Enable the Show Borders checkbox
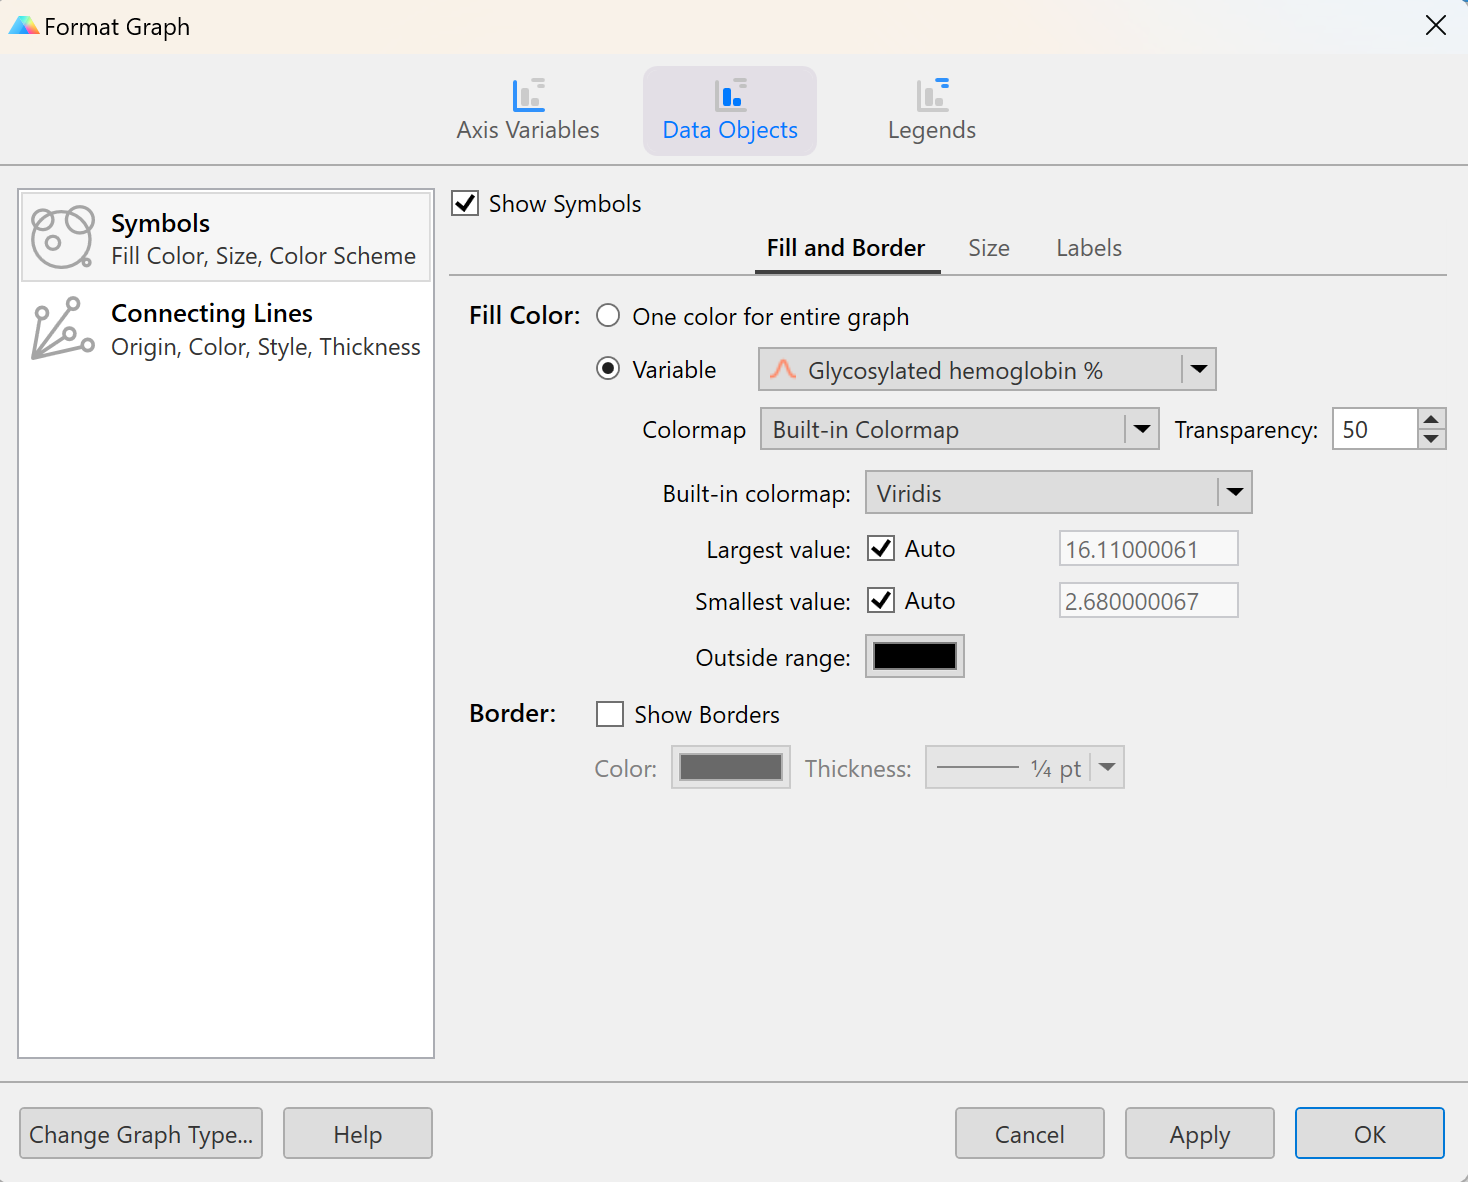The width and height of the screenshot is (1468, 1182). tap(609, 714)
